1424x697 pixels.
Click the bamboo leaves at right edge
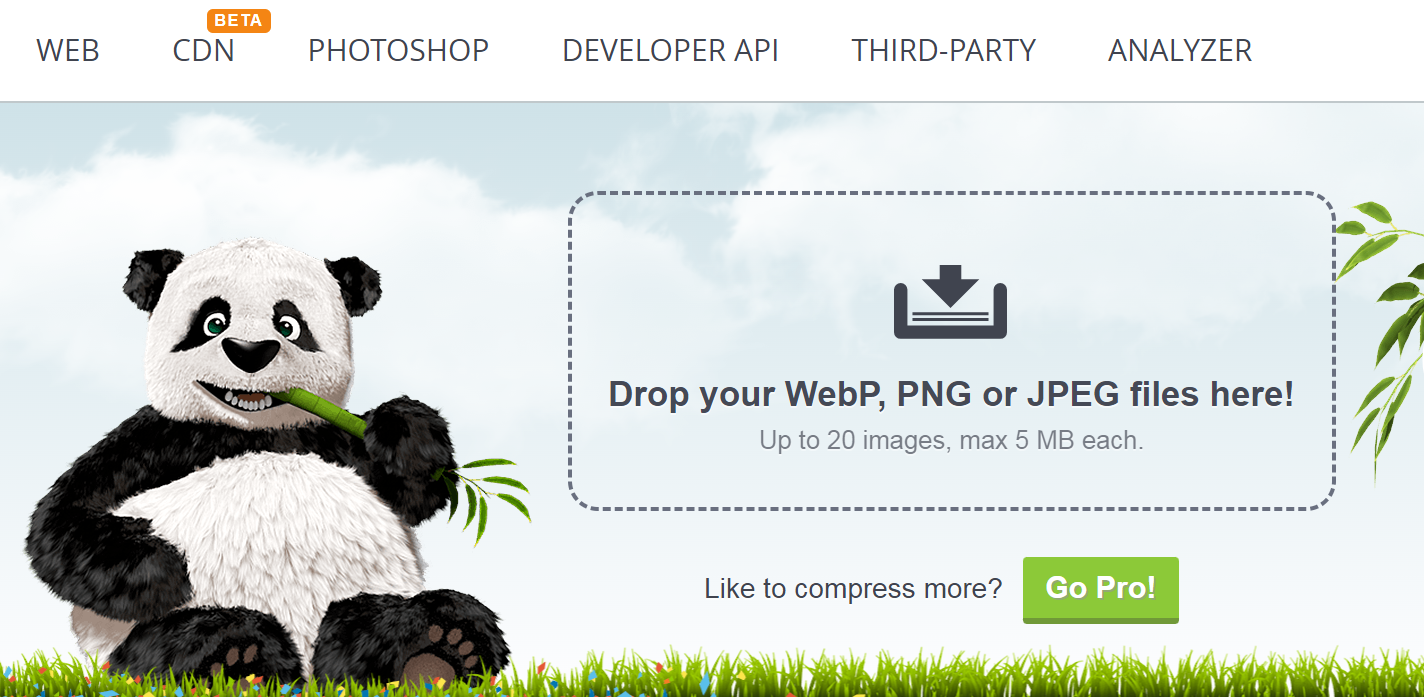pos(1383,330)
